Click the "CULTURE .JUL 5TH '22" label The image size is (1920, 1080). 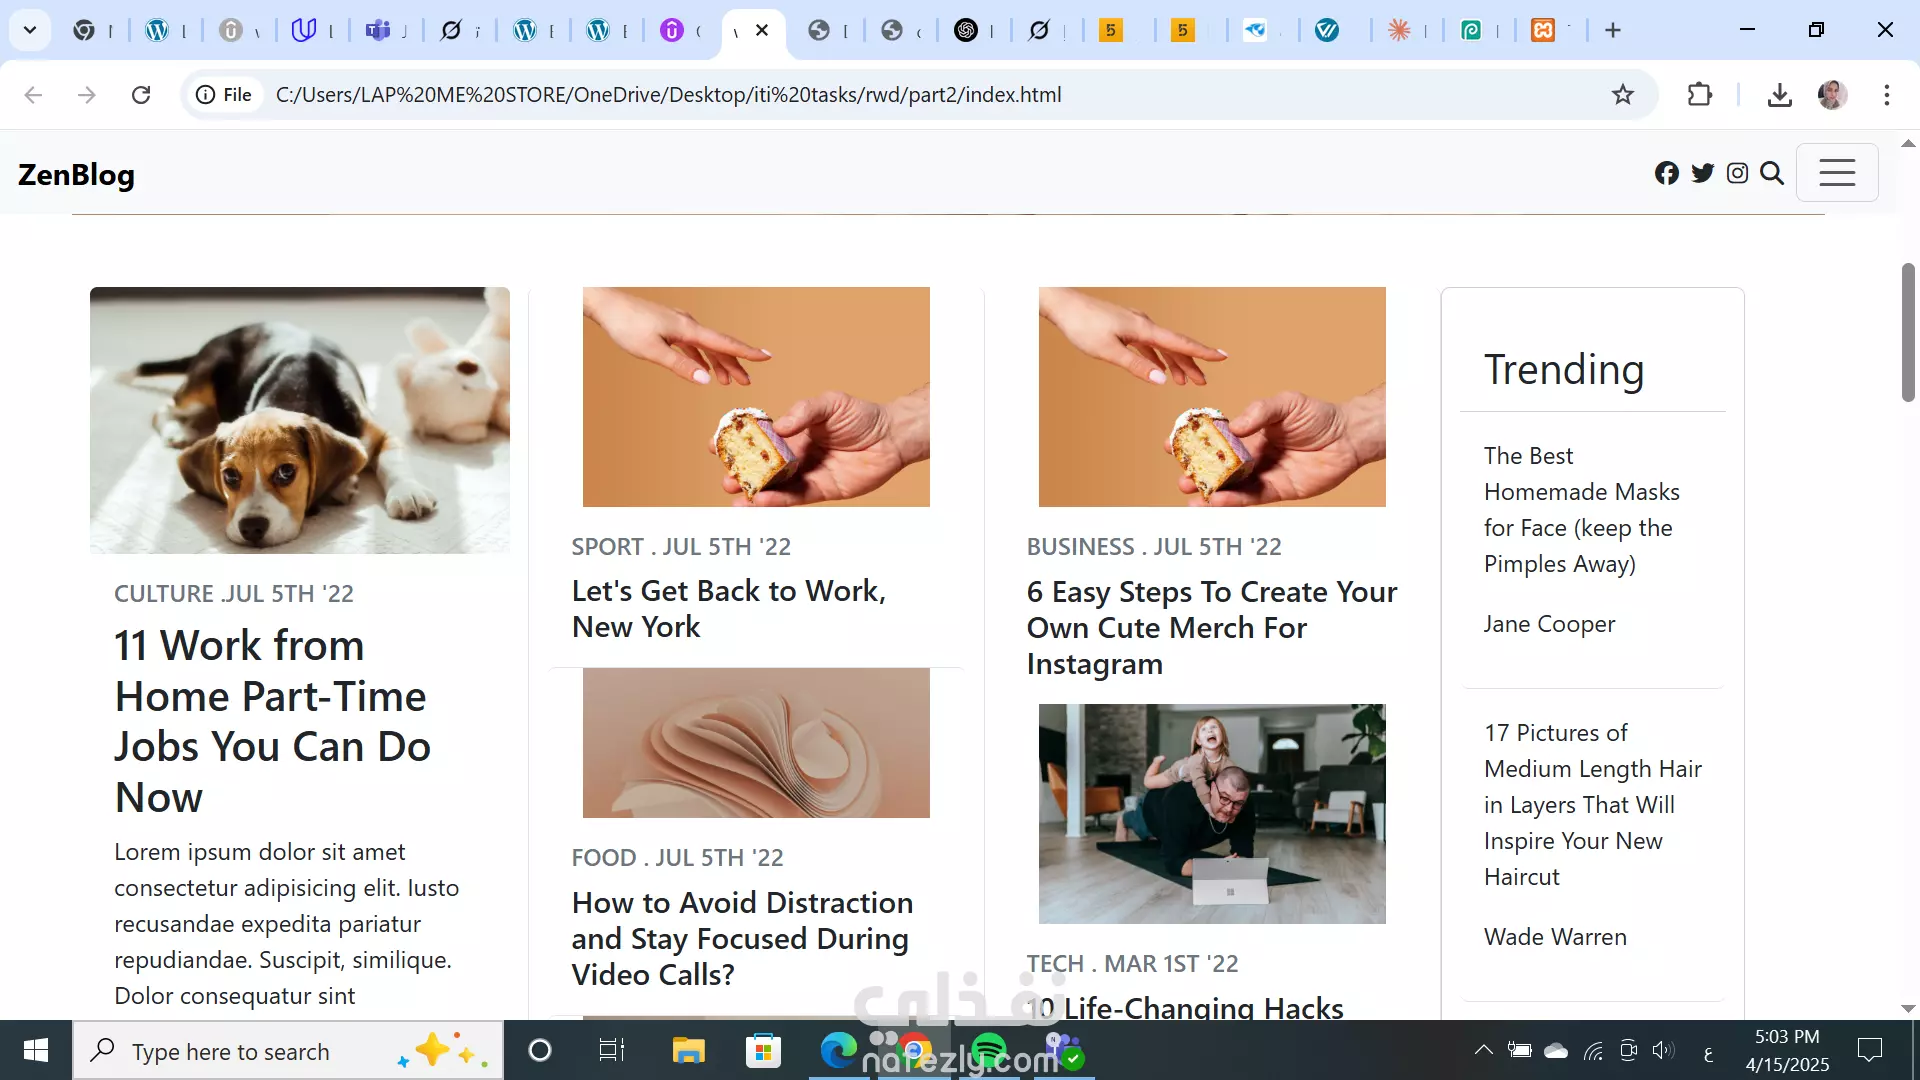click(x=234, y=594)
